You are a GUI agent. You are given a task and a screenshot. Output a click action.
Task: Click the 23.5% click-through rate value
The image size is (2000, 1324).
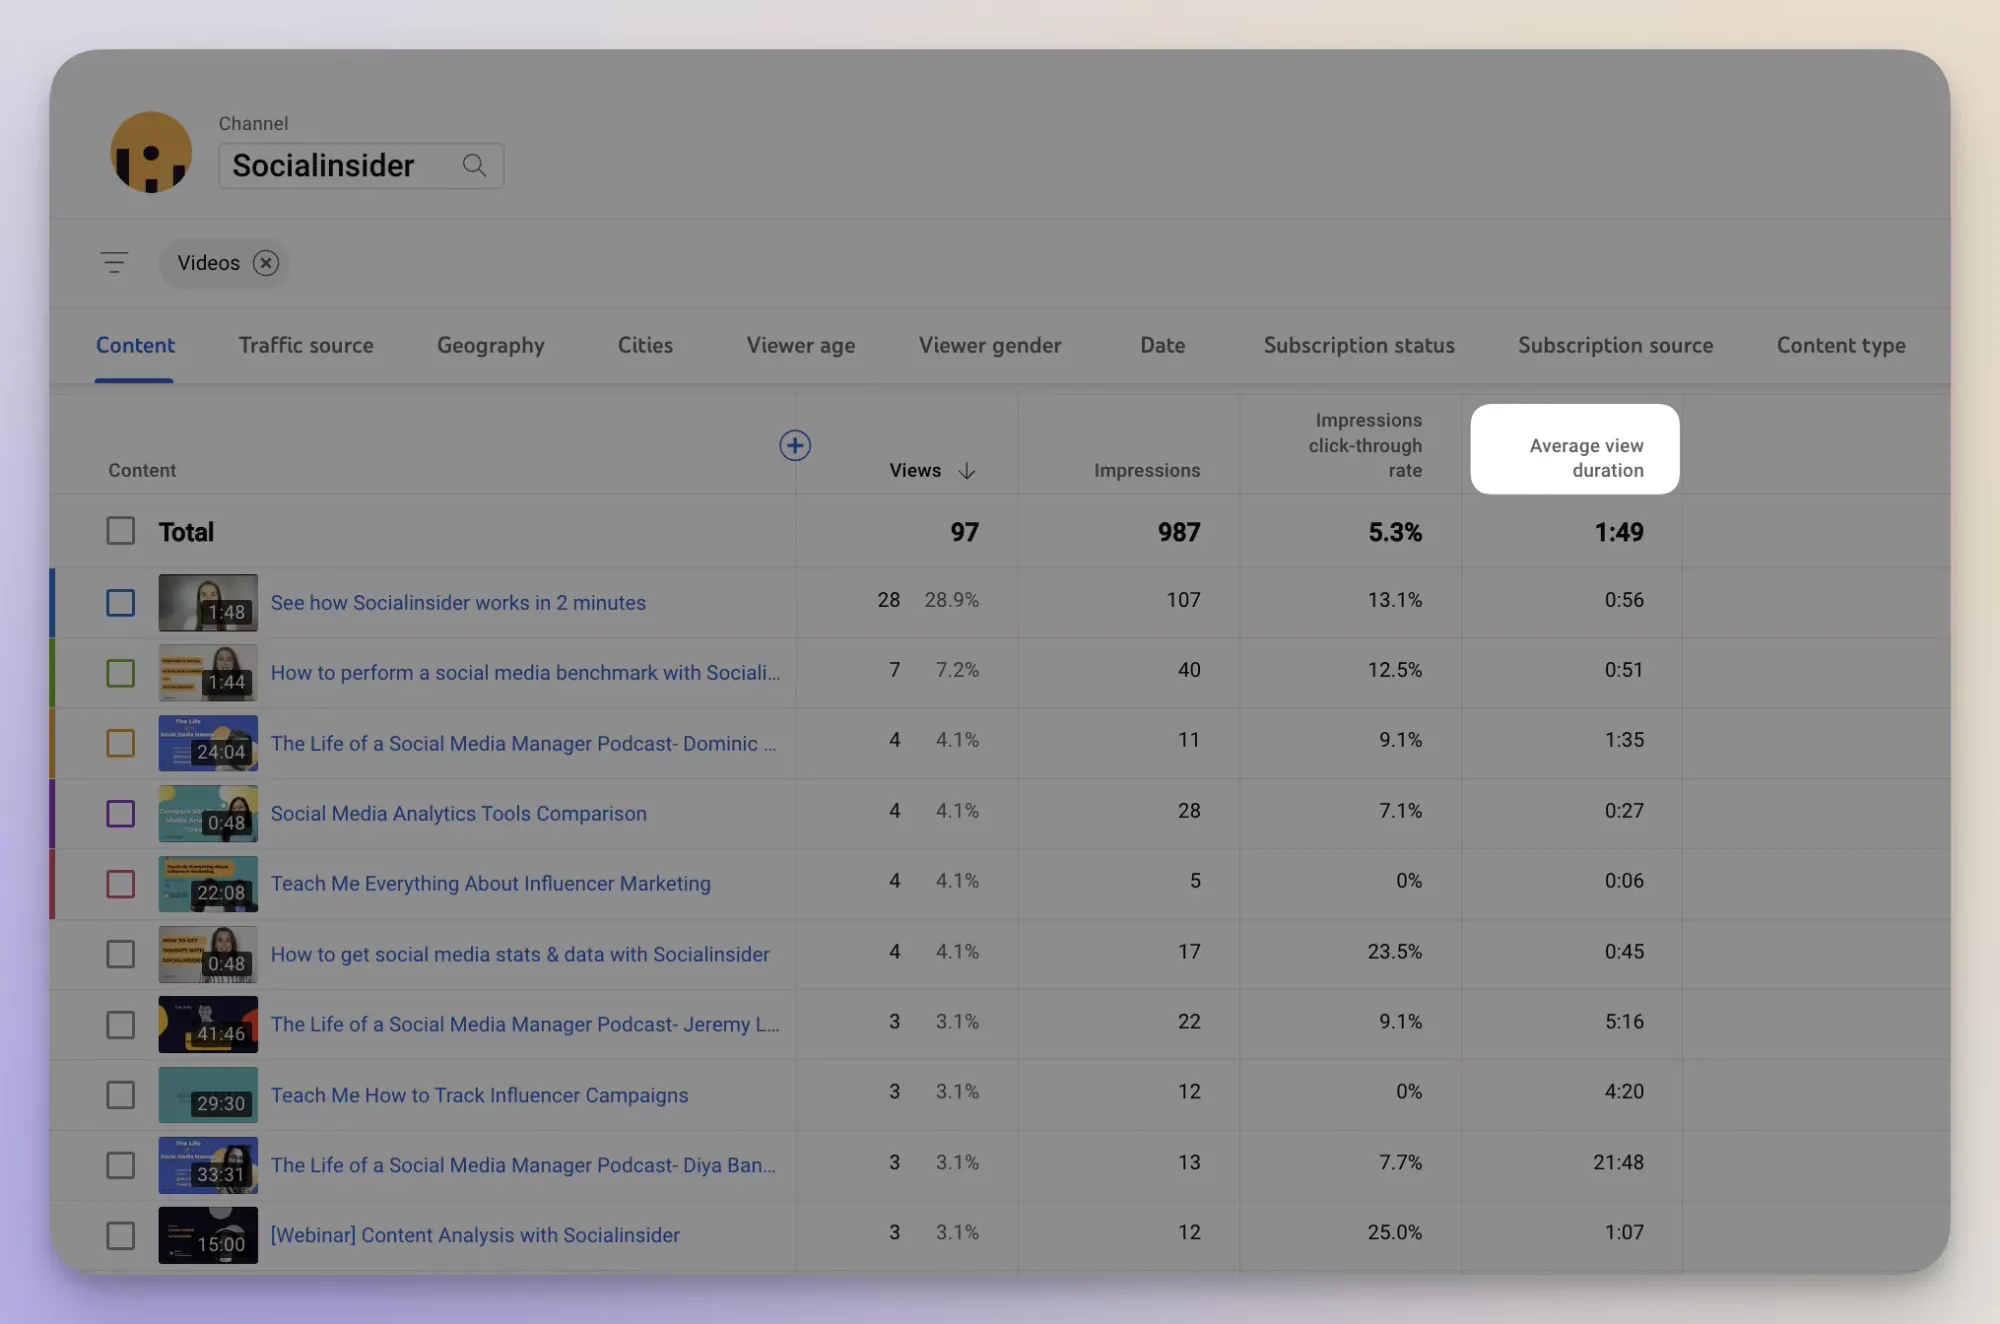pos(1395,951)
